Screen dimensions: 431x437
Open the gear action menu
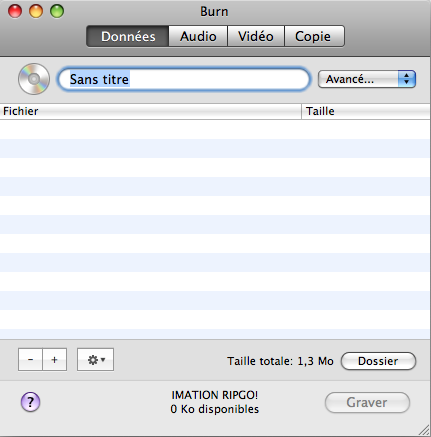click(96, 360)
